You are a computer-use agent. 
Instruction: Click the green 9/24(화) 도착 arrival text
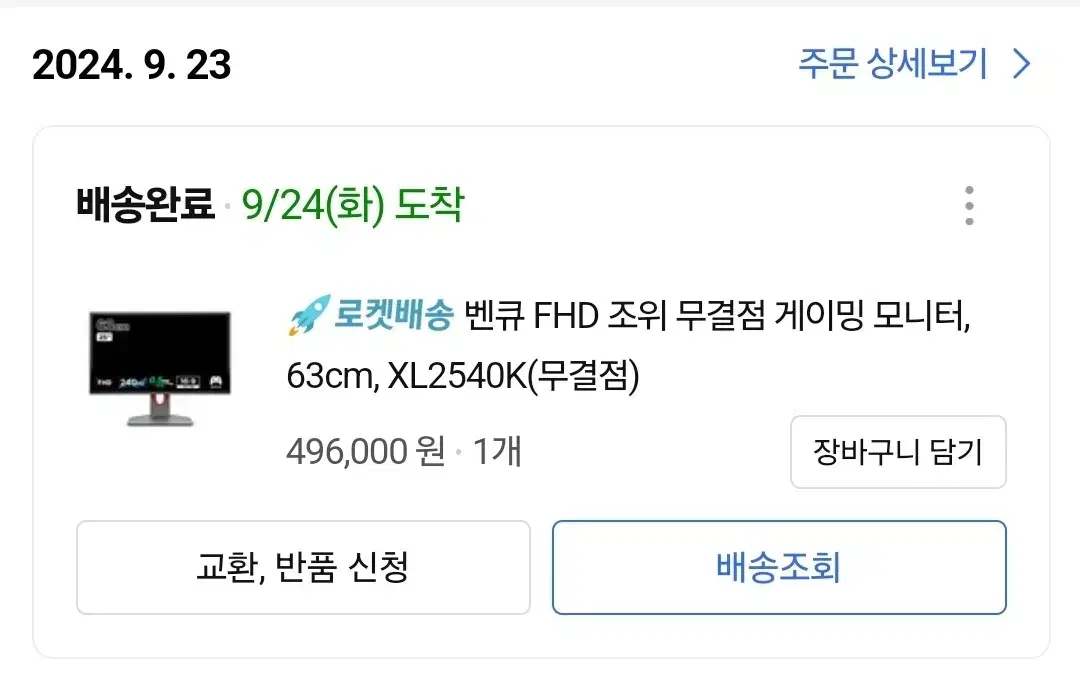click(353, 205)
